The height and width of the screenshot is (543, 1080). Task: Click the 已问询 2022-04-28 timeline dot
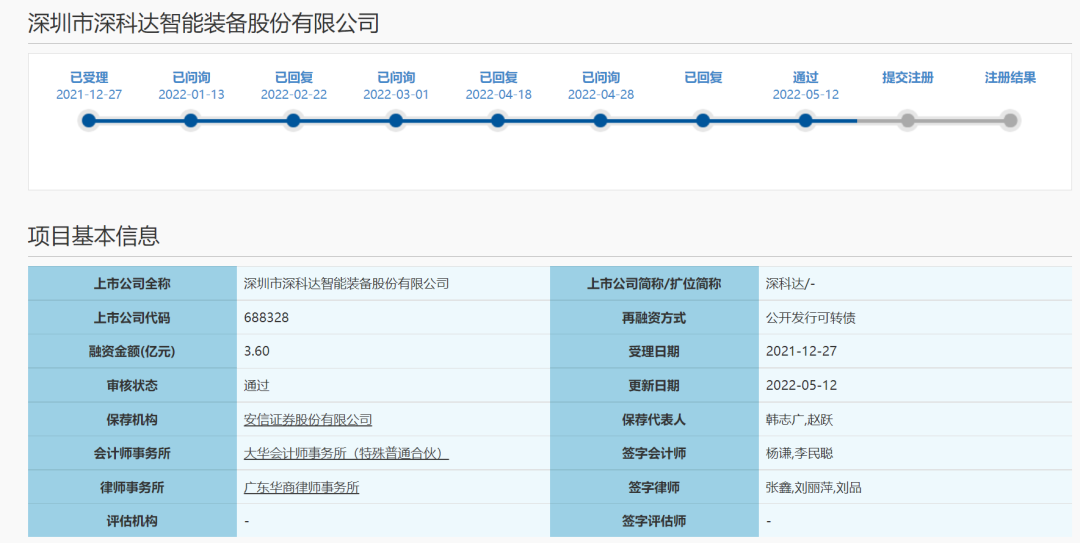pos(601,121)
